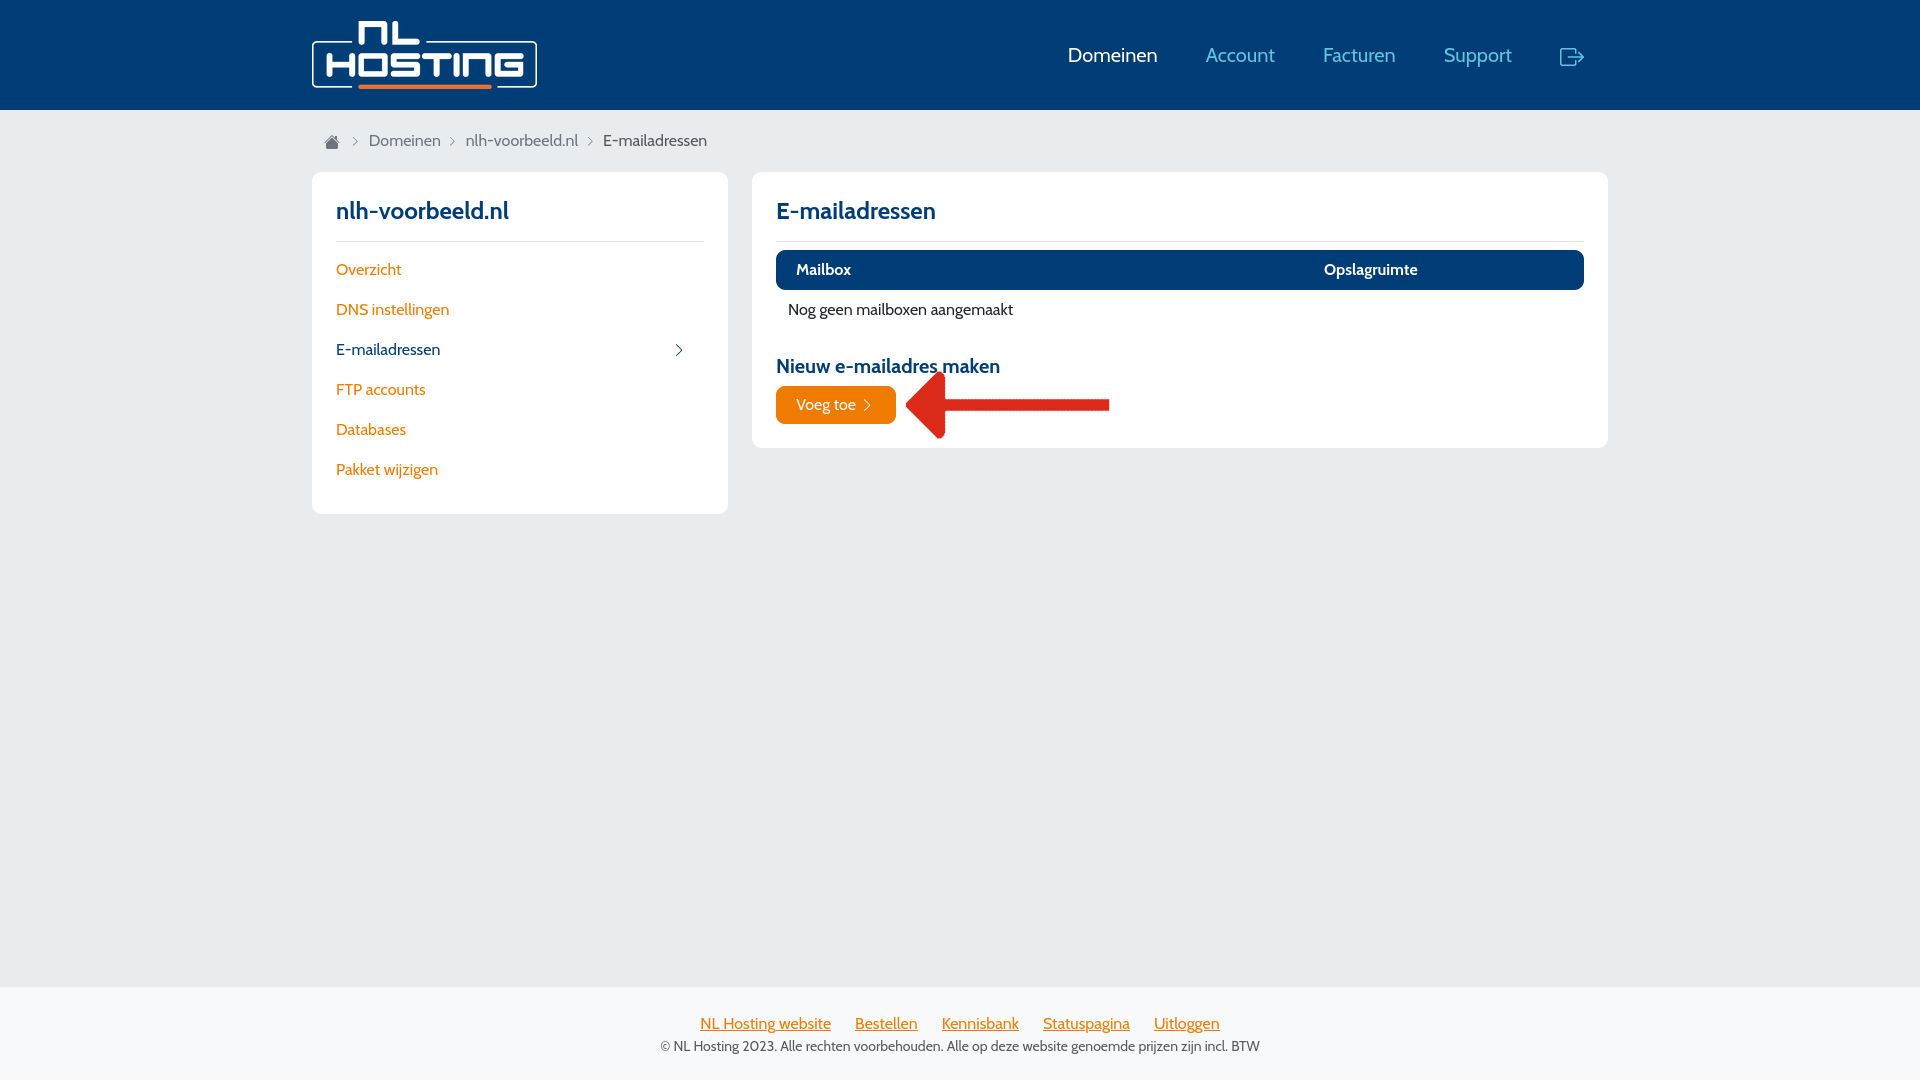The width and height of the screenshot is (1920, 1080).
Task: Open the Support menu item
Action: 1477,55
